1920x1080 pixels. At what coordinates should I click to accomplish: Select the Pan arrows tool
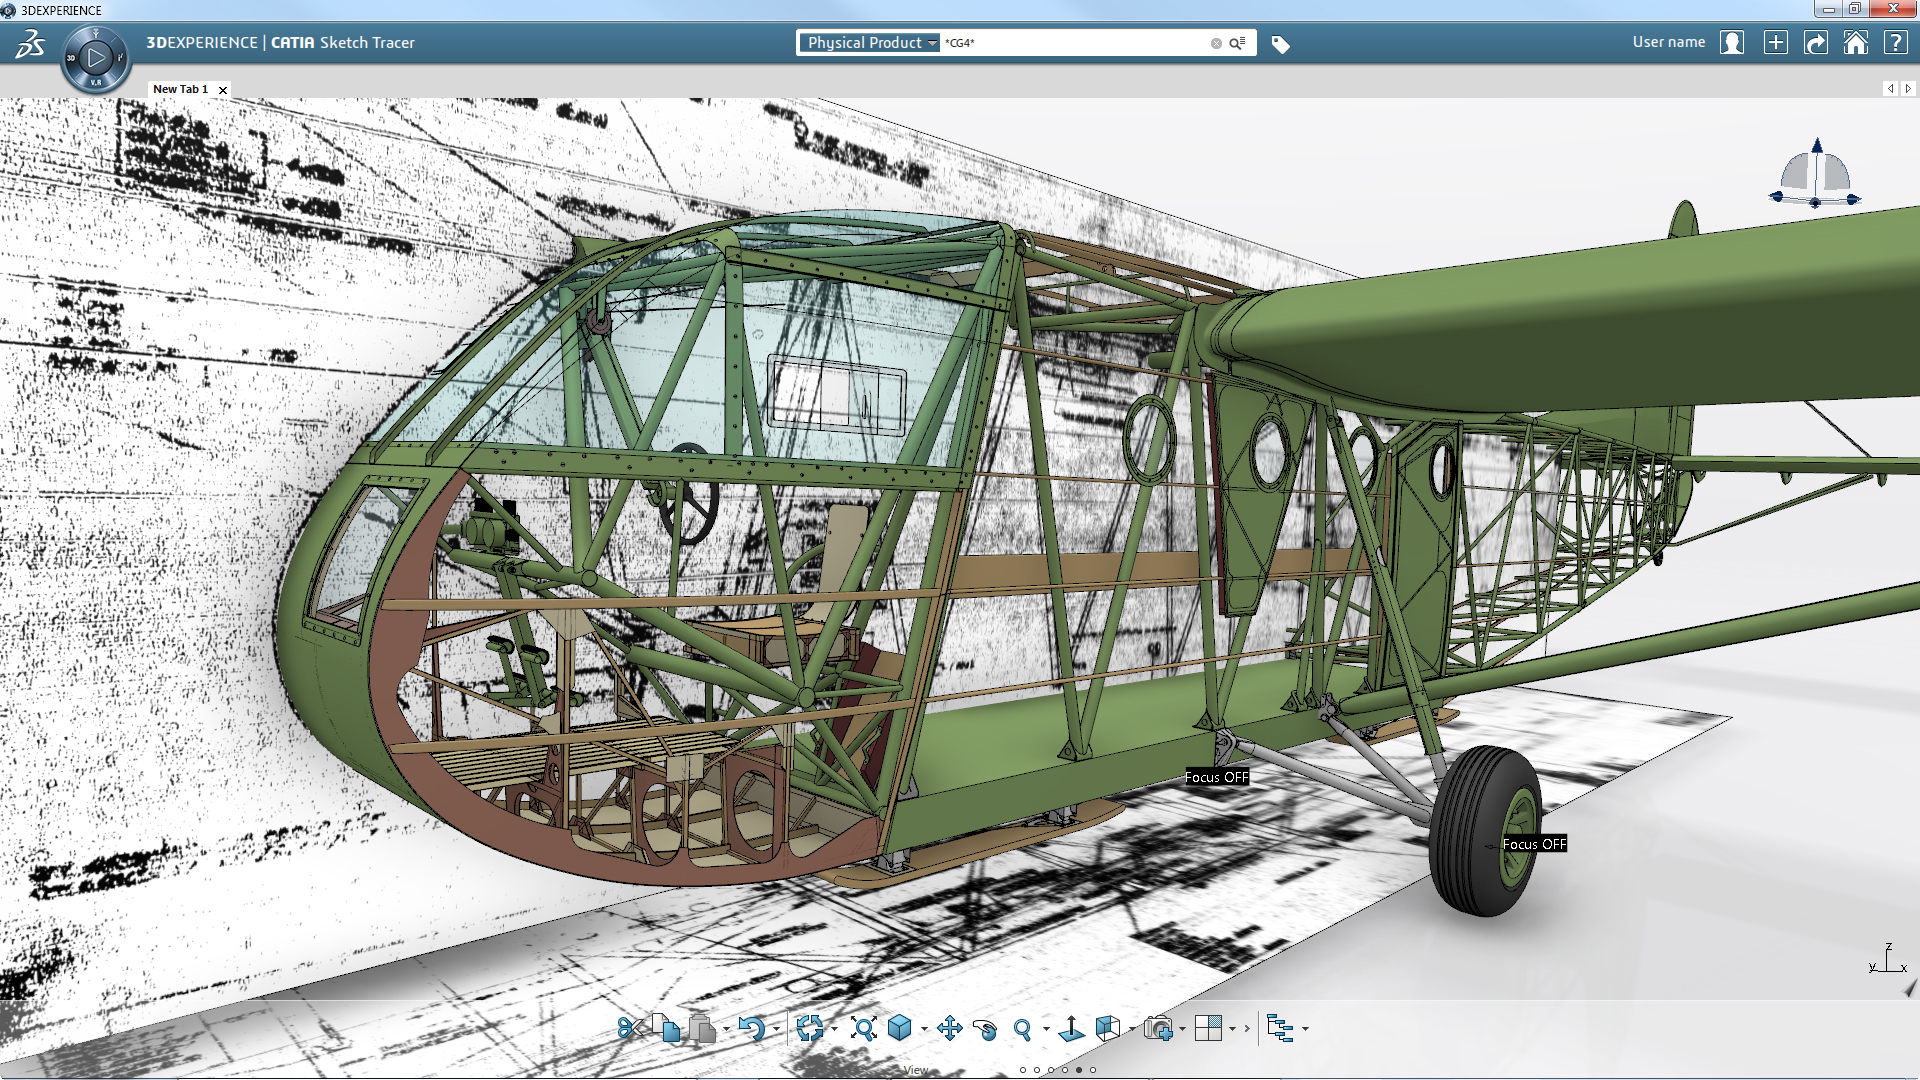point(950,1028)
